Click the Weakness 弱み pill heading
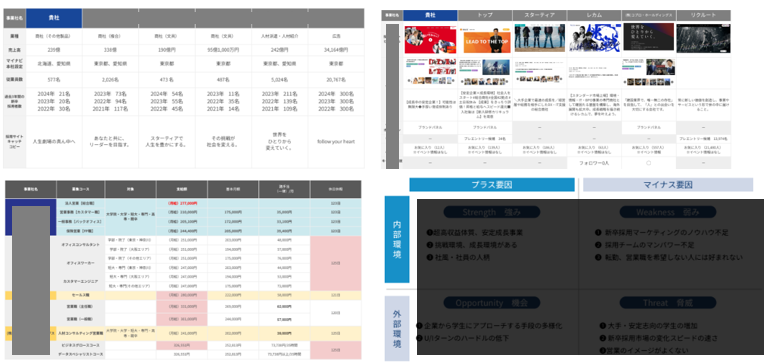The height and width of the screenshot is (363, 772). tap(668, 212)
